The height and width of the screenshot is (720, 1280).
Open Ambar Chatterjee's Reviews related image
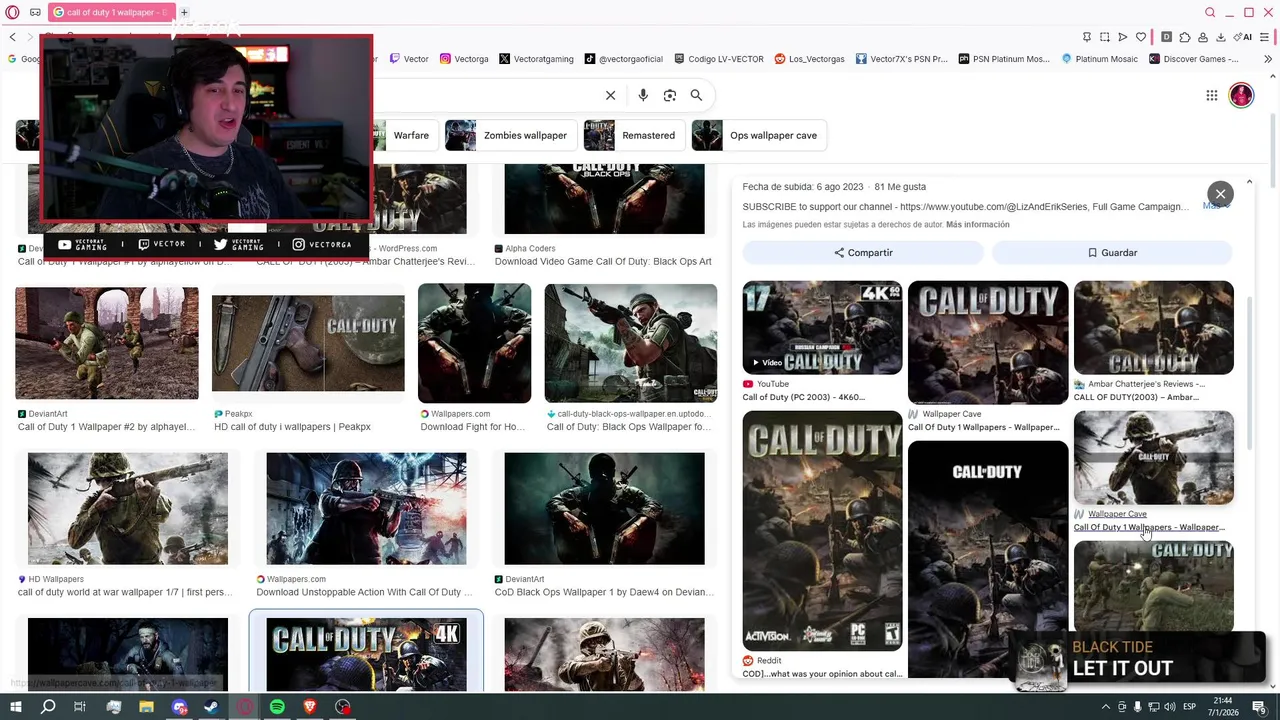coord(1153,327)
